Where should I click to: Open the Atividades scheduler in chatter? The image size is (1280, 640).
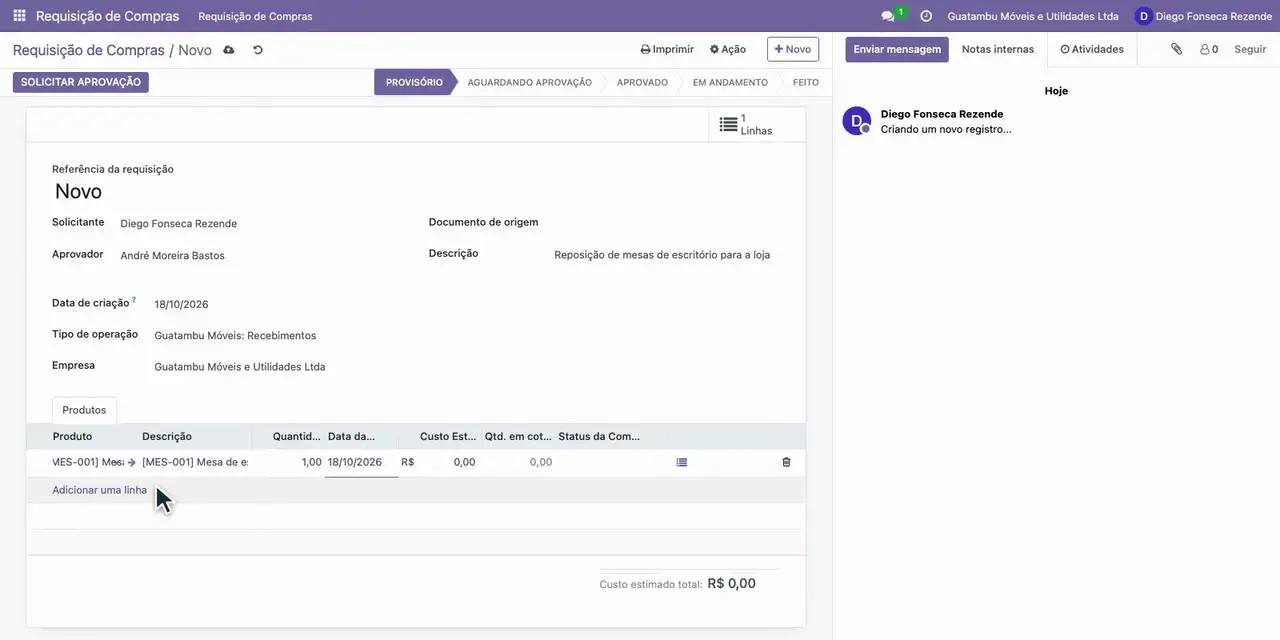coord(1092,49)
